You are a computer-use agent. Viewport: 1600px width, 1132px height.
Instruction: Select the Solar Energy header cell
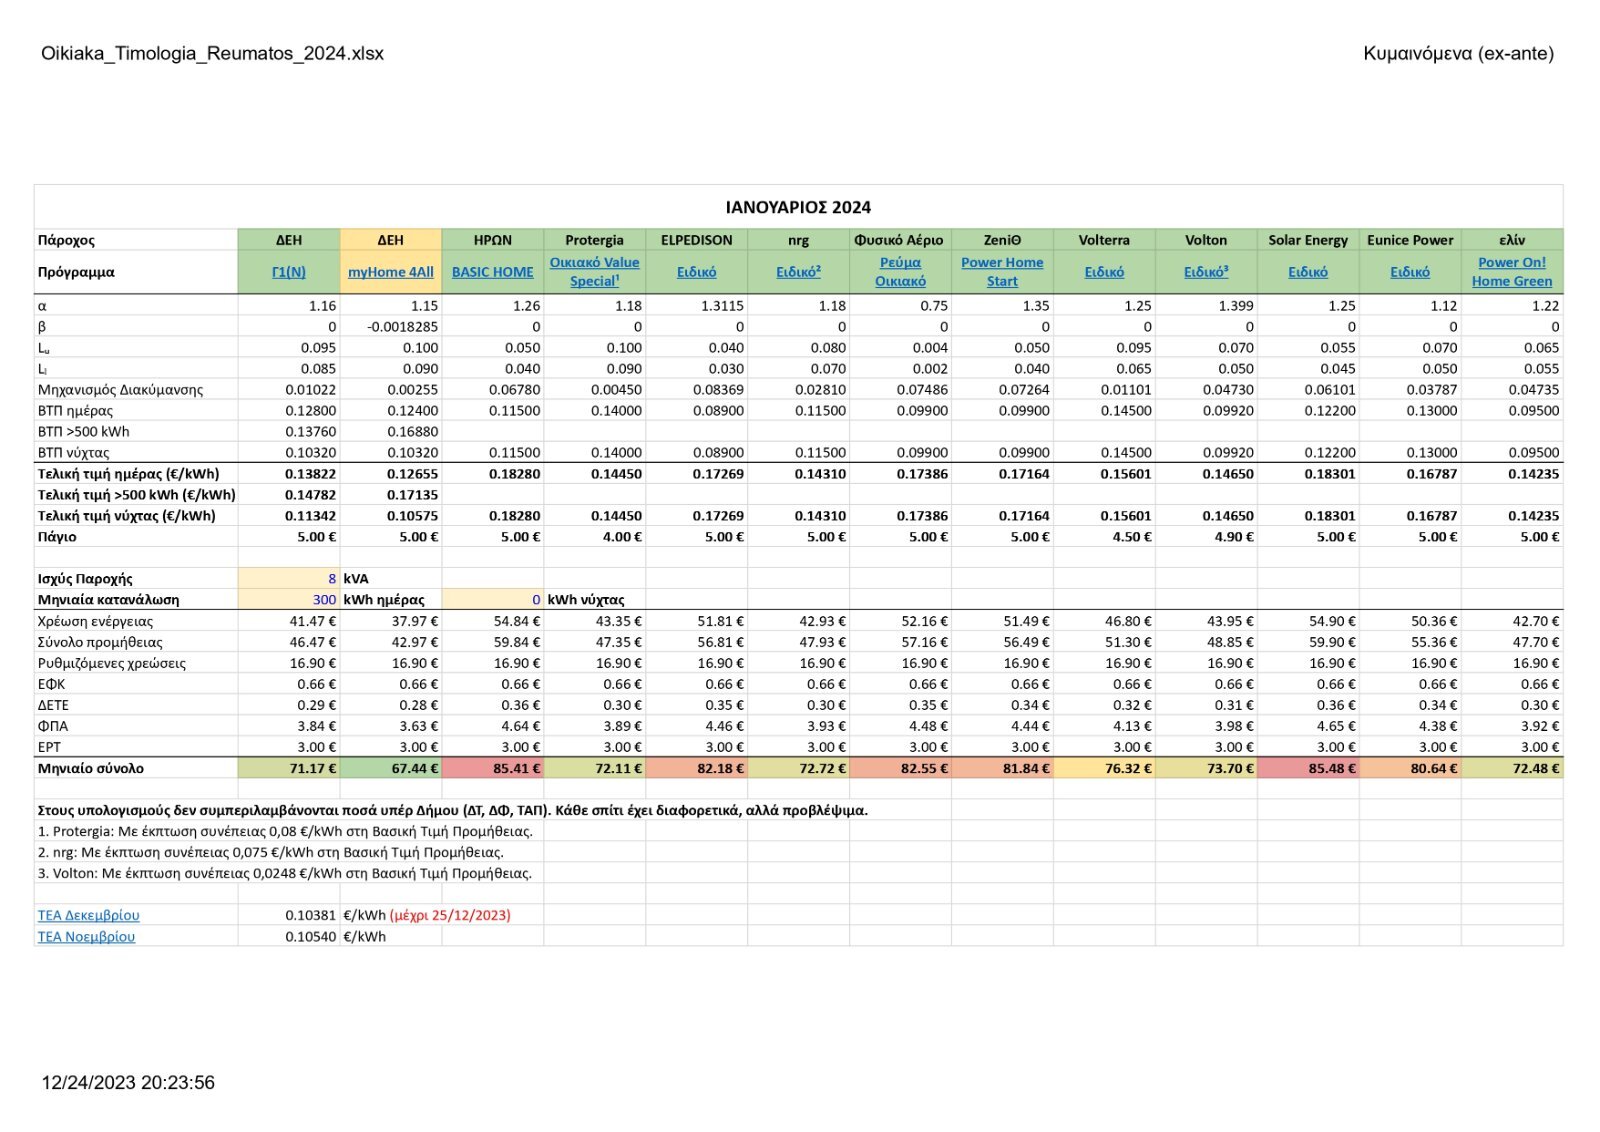(1308, 240)
